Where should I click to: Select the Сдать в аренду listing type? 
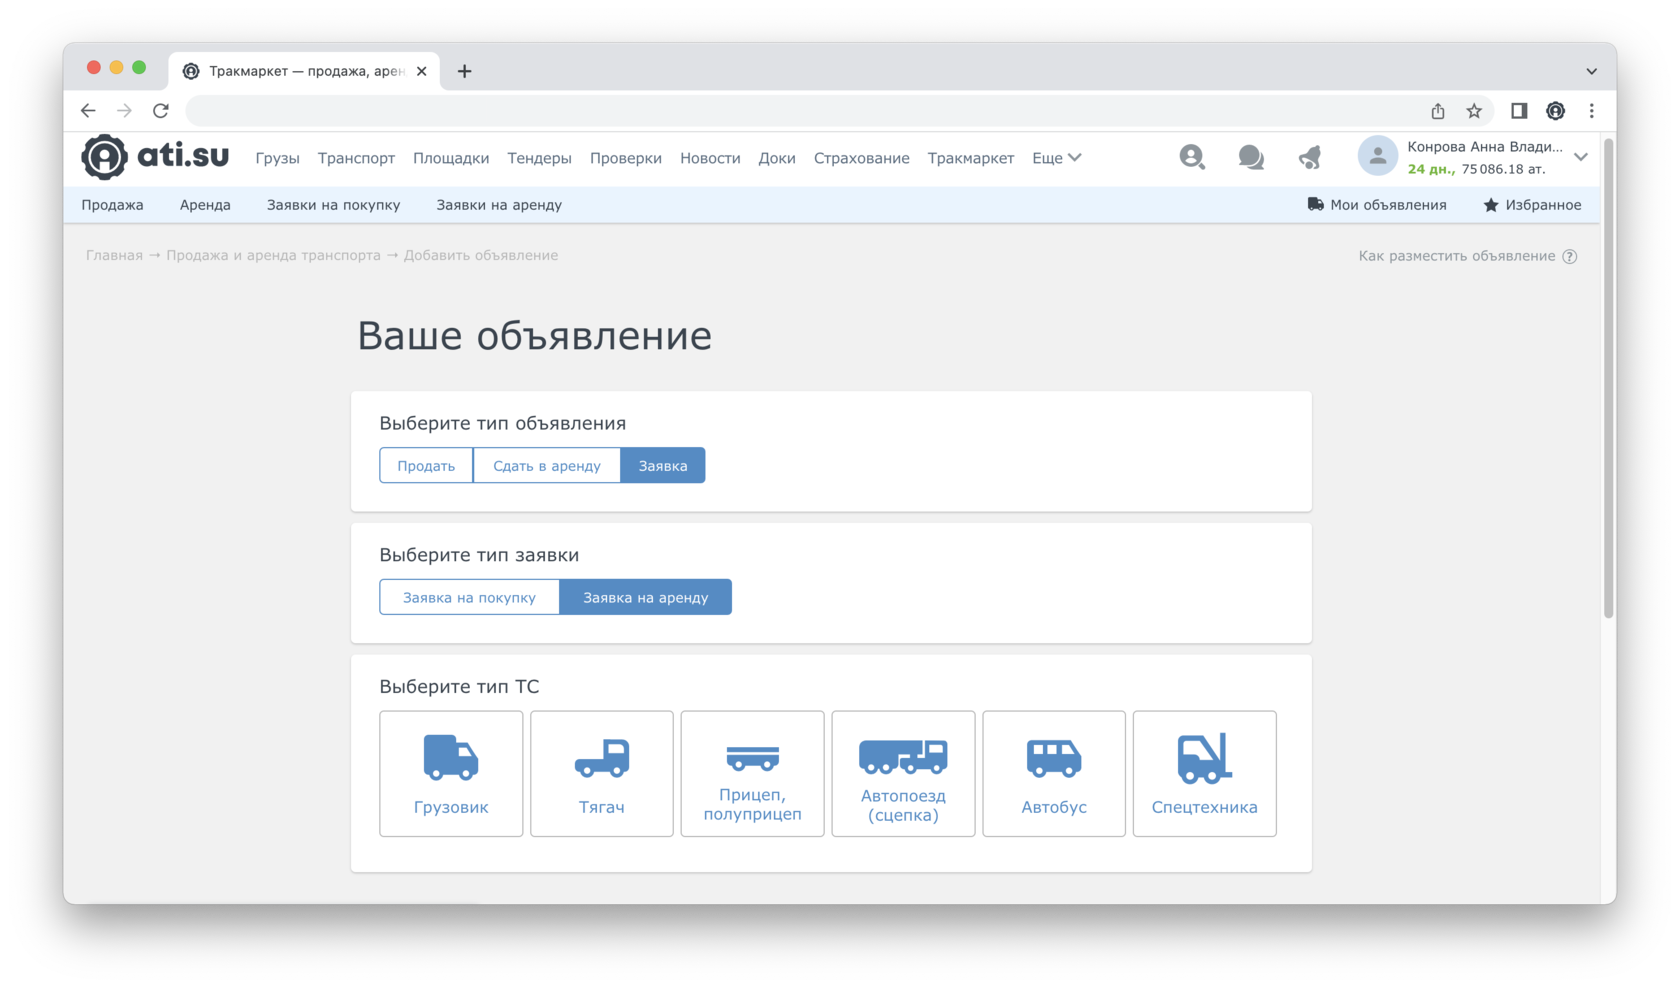coord(547,465)
